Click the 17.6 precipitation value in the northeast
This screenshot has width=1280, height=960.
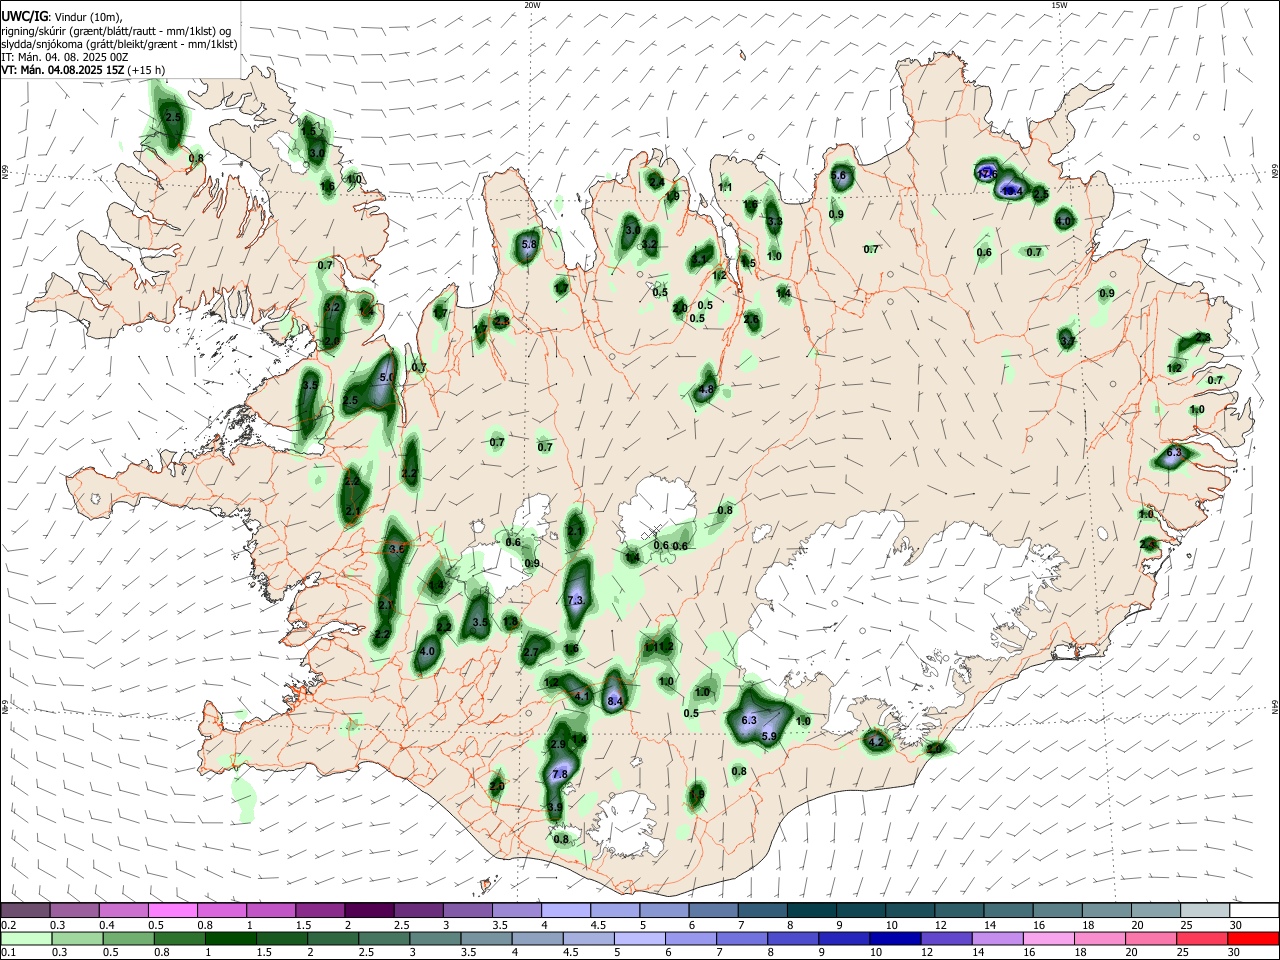986,174
